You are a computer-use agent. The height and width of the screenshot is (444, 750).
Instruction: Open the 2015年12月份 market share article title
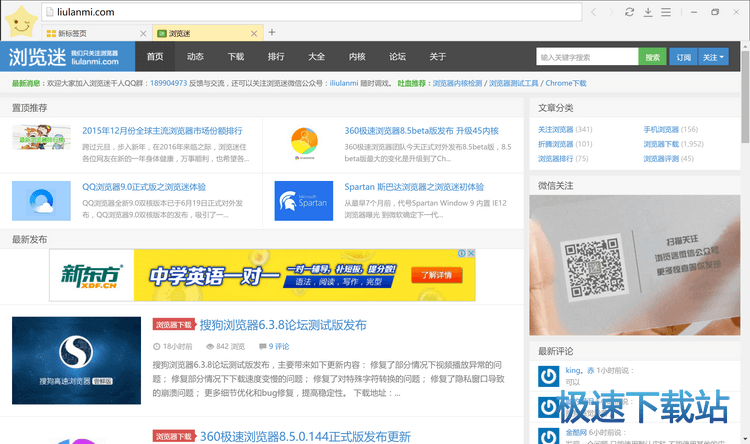point(162,131)
